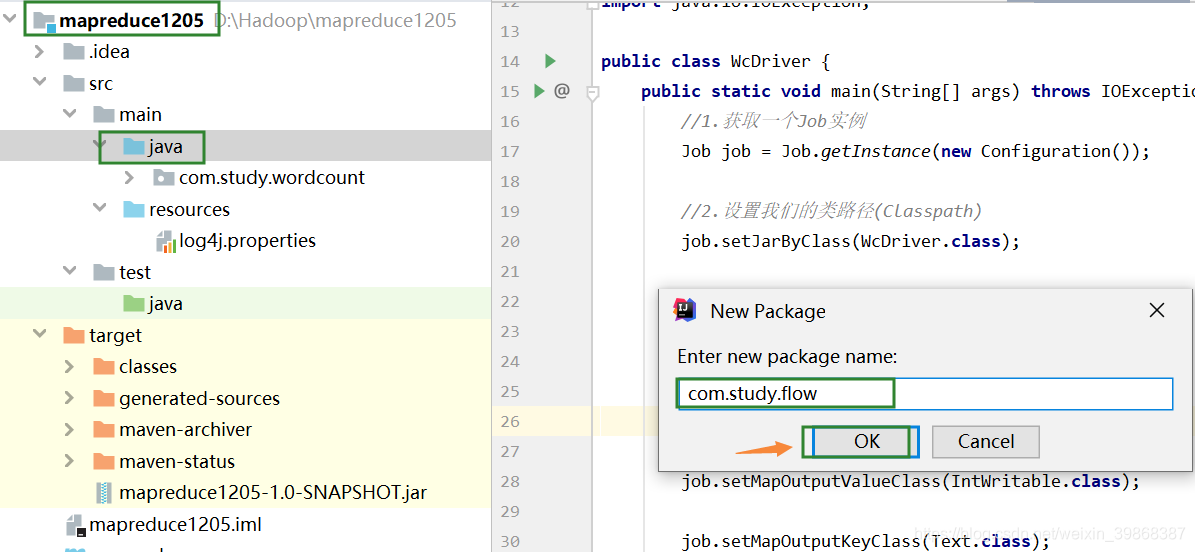Click the main folder icon

(104, 114)
